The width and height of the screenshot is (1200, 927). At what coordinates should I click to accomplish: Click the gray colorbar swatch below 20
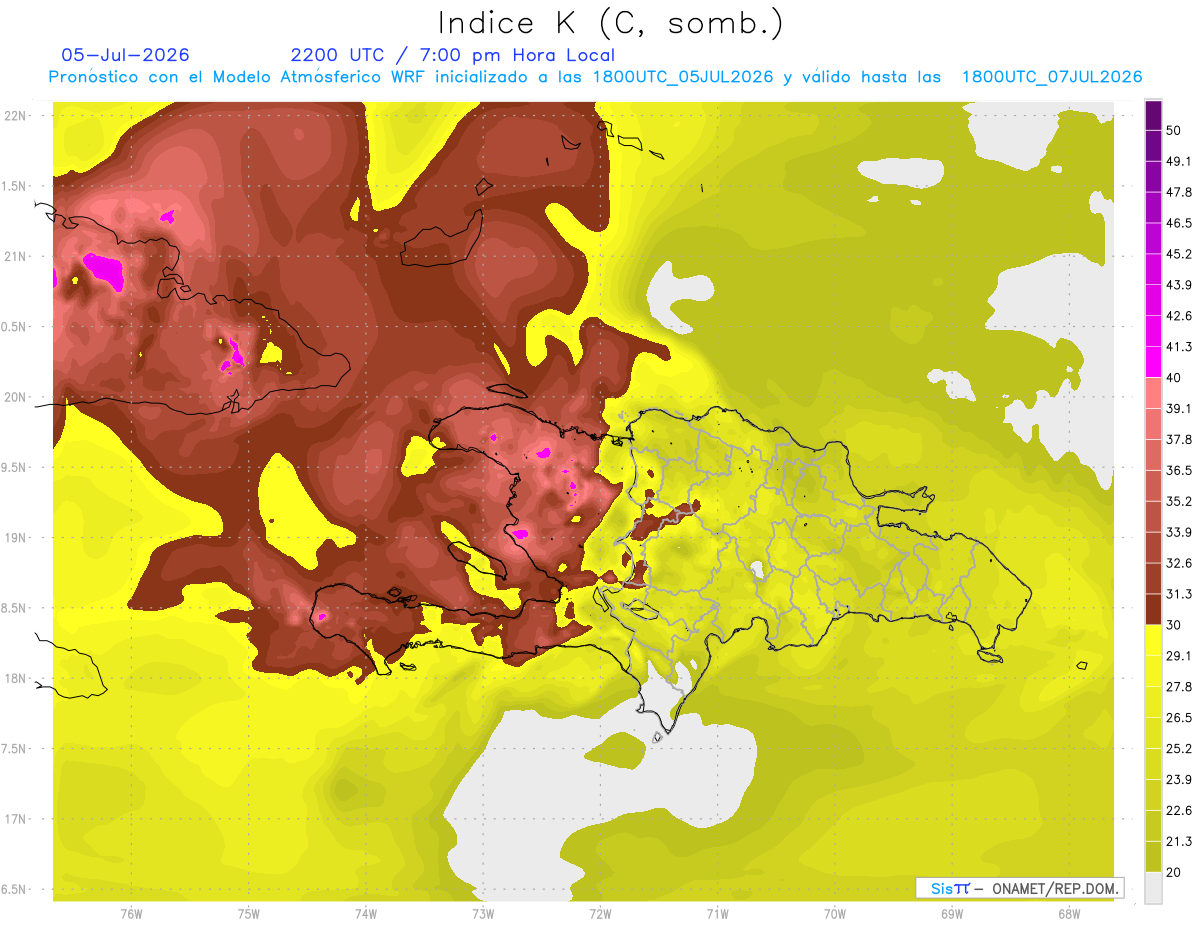click(1153, 888)
